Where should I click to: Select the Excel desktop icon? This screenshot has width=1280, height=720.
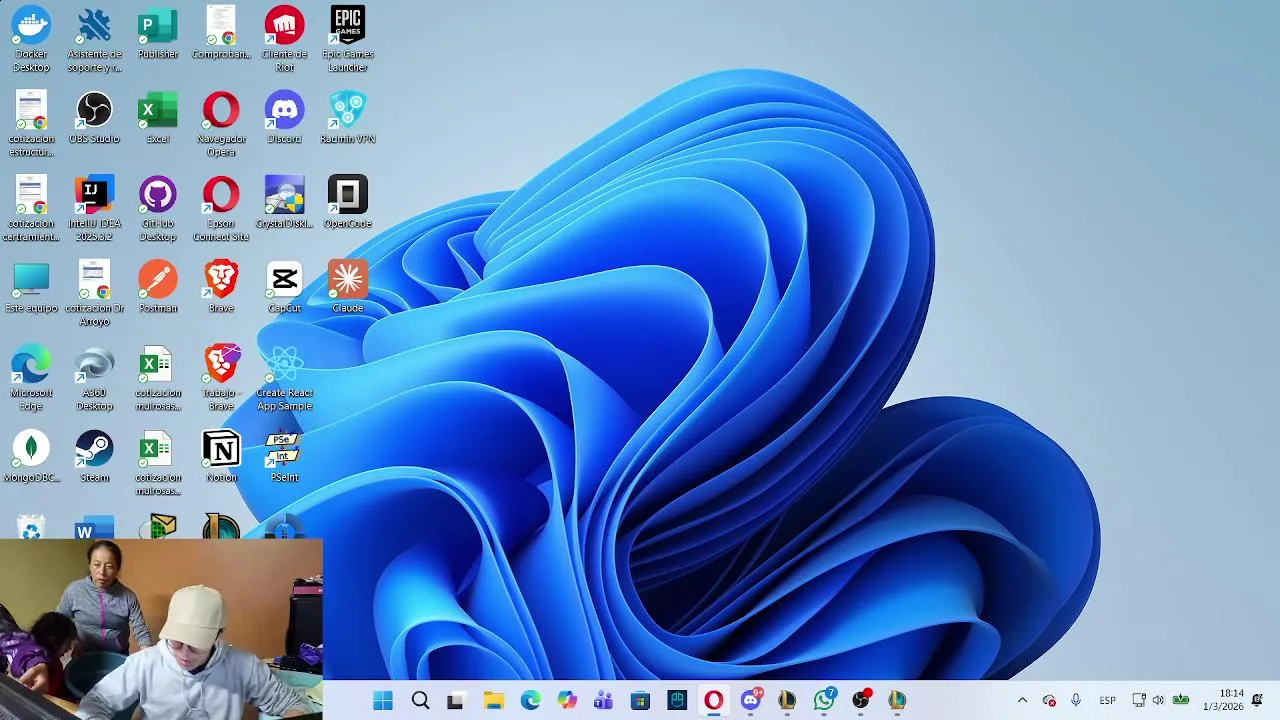(158, 118)
